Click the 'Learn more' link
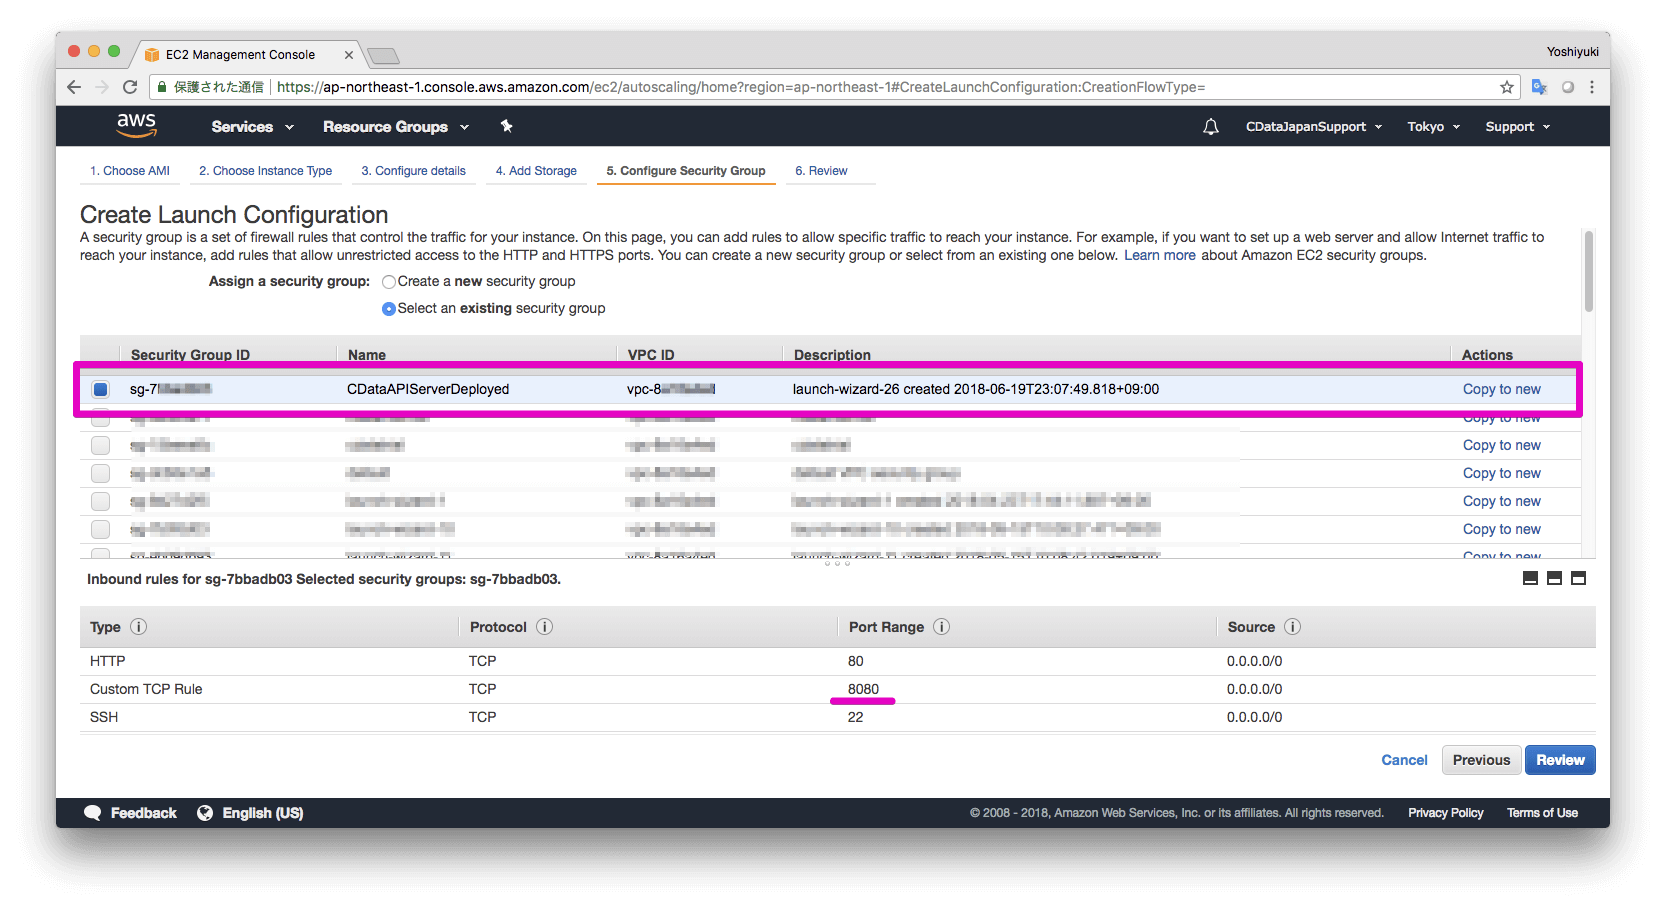The height and width of the screenshot is (908, 1666). pos(1160,255)
